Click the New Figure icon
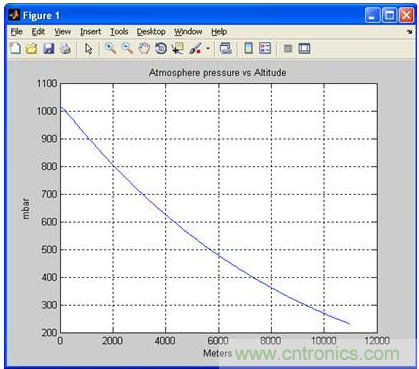The height and width of the screenshot is (369, 419). click(15, 49)
